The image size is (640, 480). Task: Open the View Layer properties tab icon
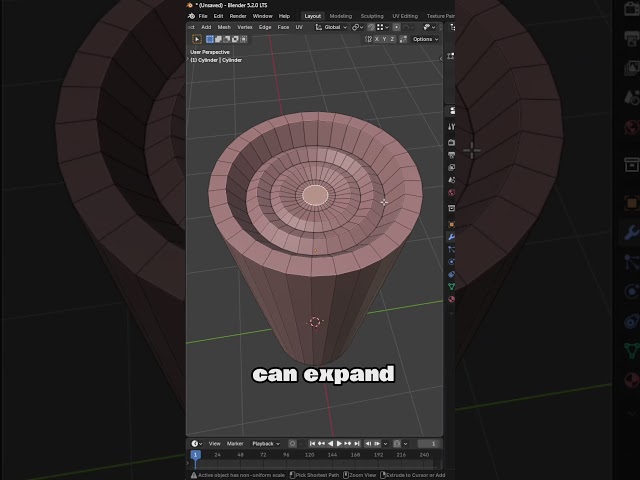[x=451, y=167]
